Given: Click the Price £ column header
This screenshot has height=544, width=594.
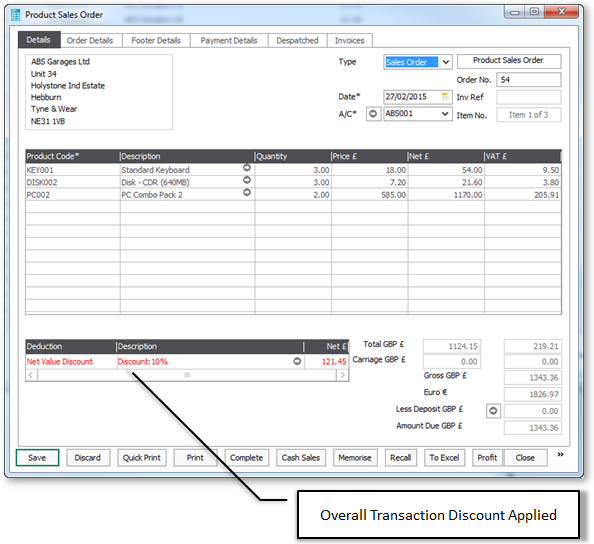Looking at the screenshot, I should [369, 156].
